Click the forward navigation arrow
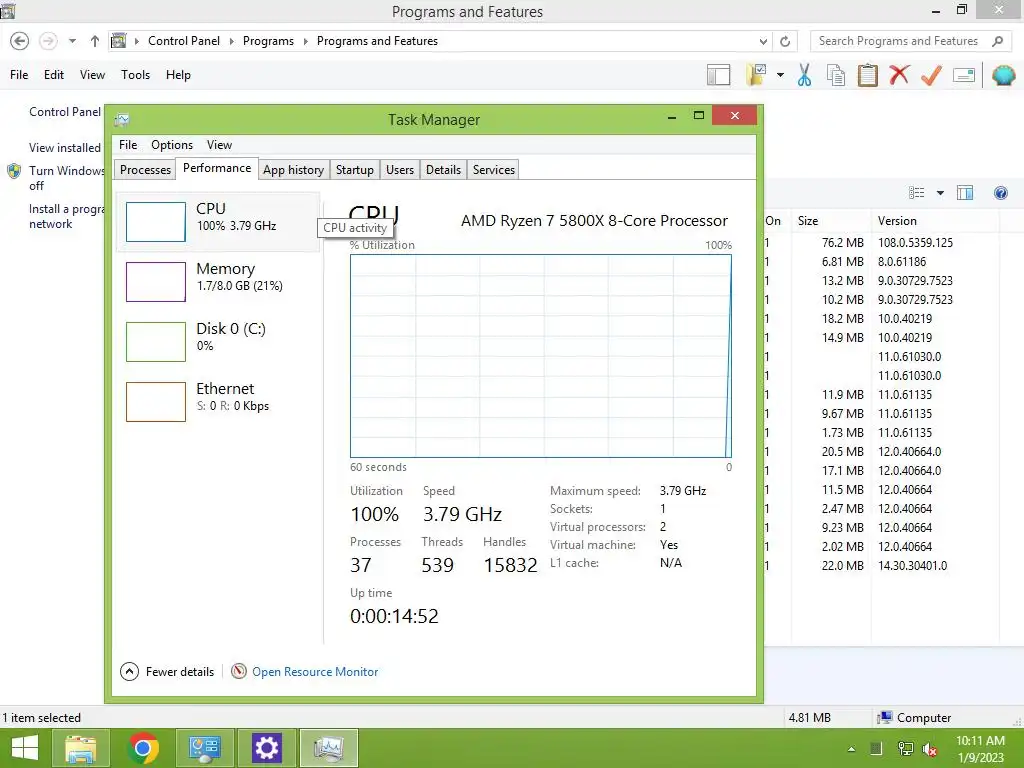 point(48,41)
